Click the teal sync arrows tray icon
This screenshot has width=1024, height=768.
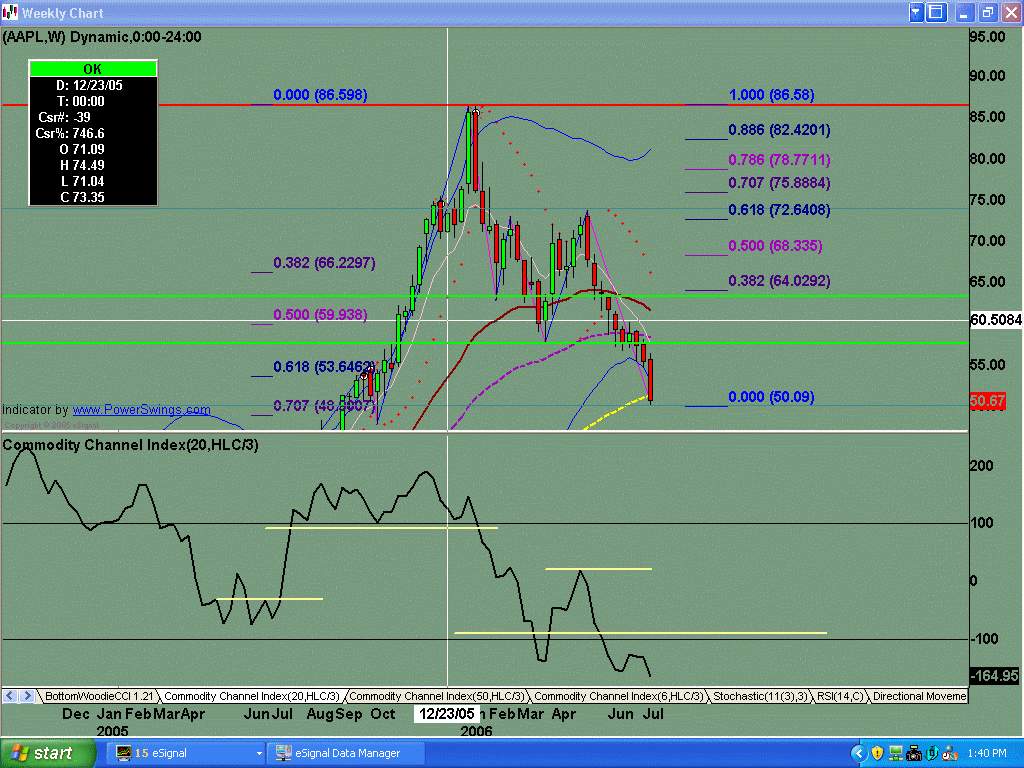click(x=931, y=754)
